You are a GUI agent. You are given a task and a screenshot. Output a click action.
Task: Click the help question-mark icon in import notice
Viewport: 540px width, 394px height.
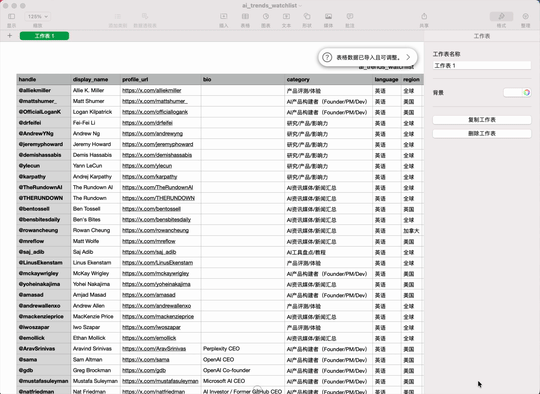pyautogui.click(x=327, y=57)
